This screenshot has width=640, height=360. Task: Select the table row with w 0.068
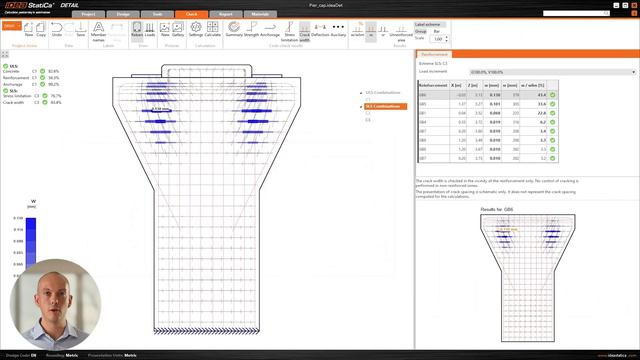tap(488, 113)
